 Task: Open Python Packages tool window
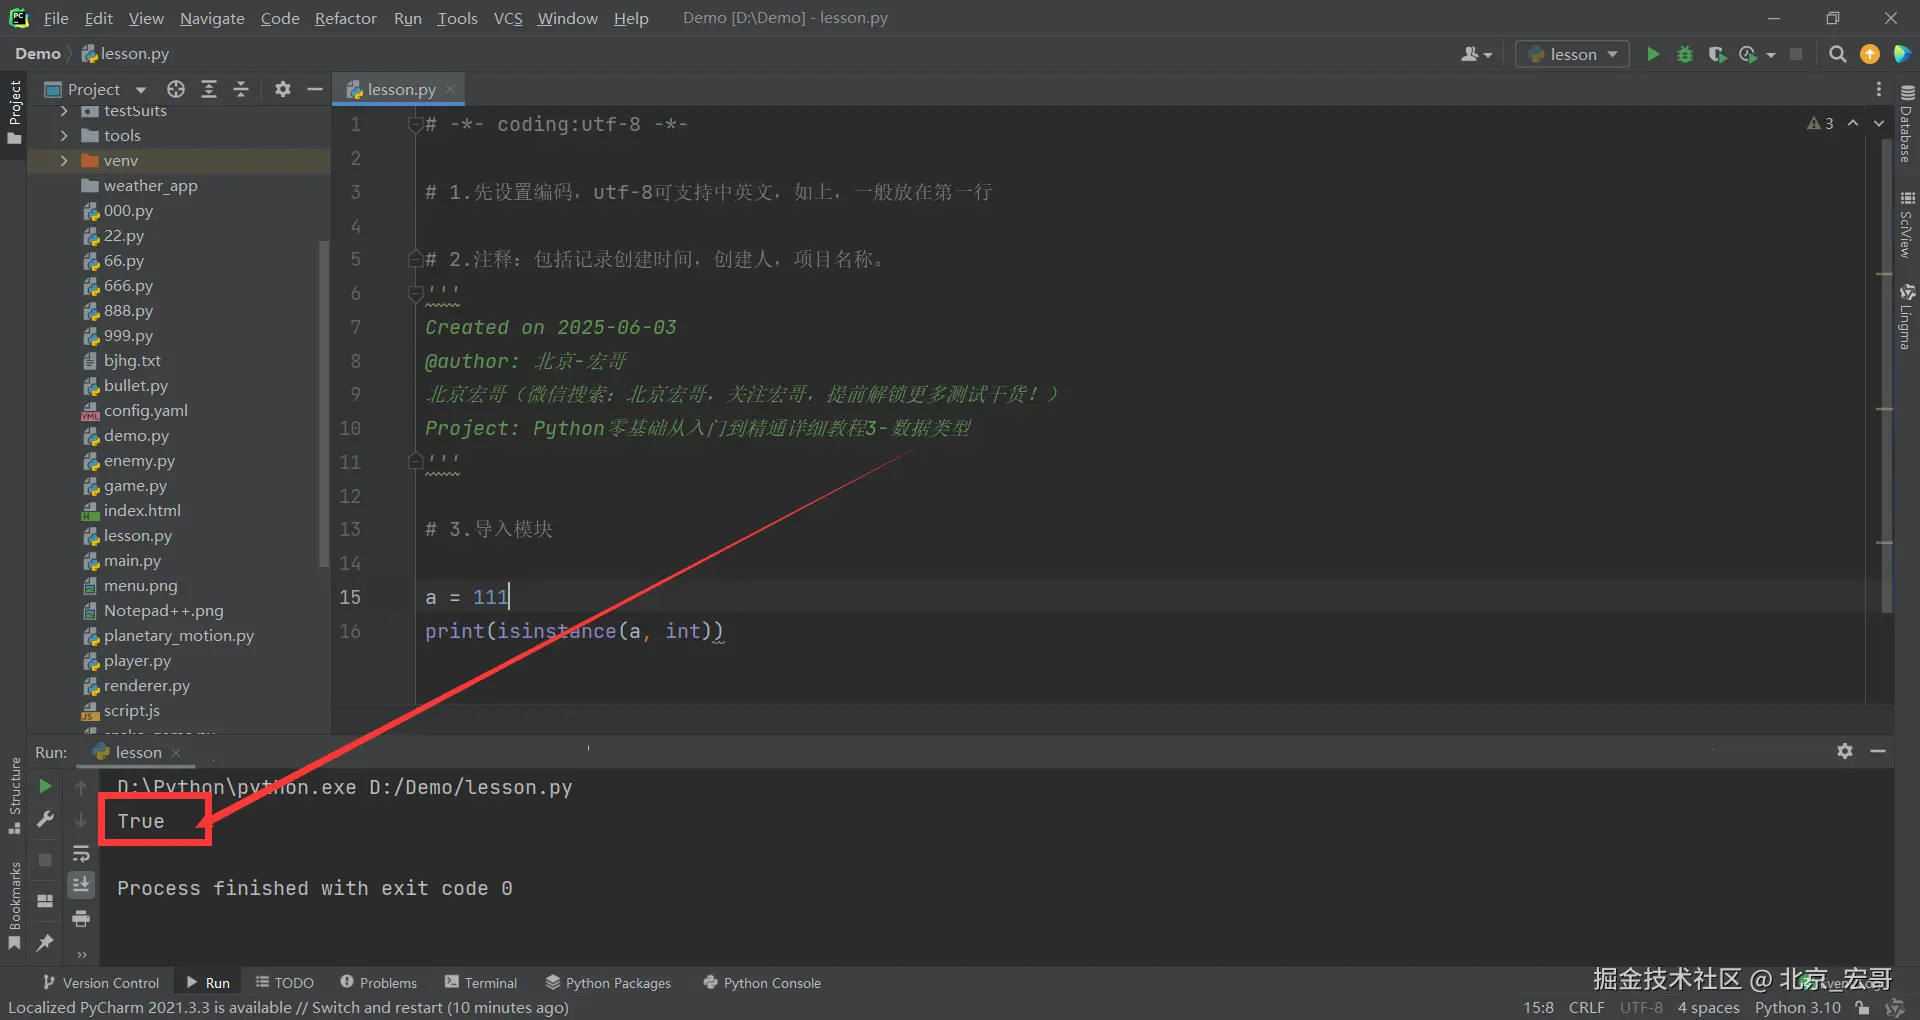click(x=608, y=983)
